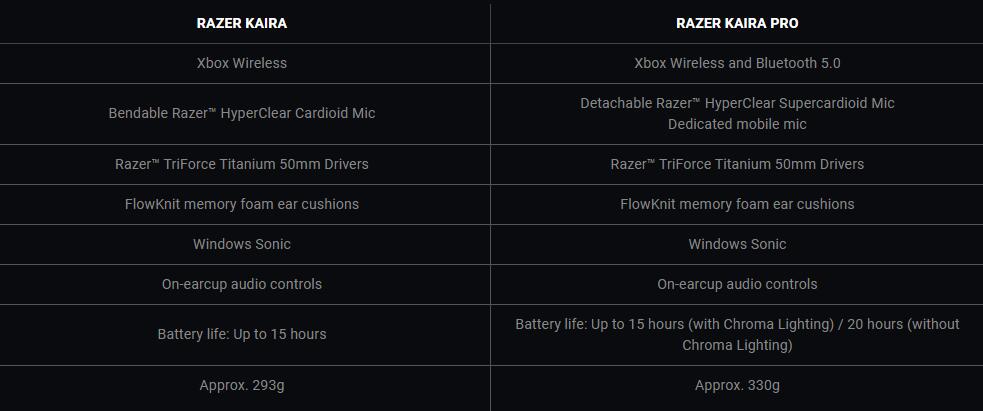Click the Approx. 293g weight cell
Viewport: 983px width, 411px height.
point(242,385)
